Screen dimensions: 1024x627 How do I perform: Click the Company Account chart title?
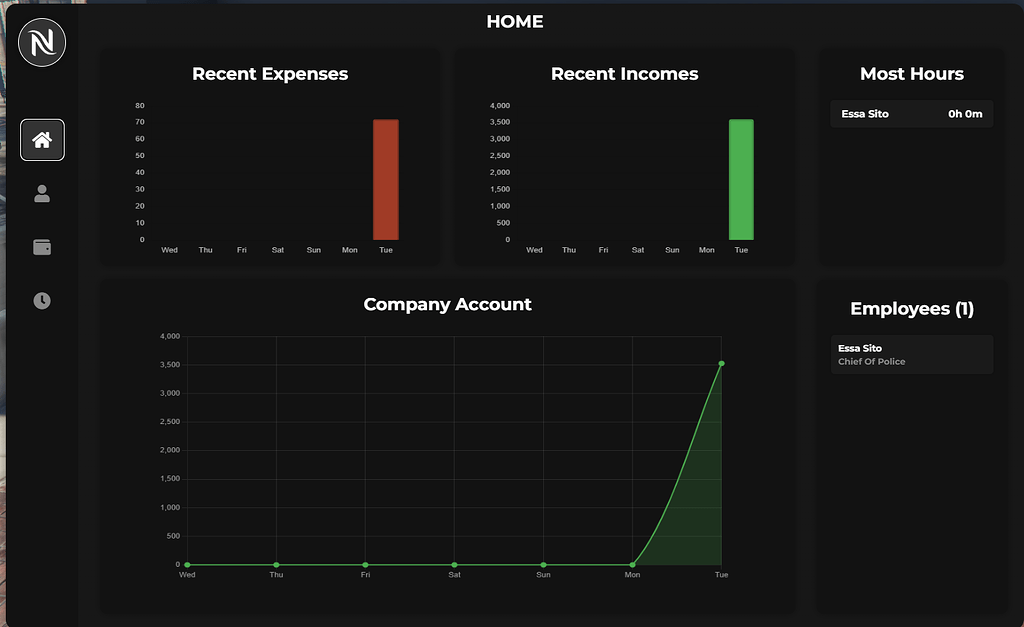(447, 304)
